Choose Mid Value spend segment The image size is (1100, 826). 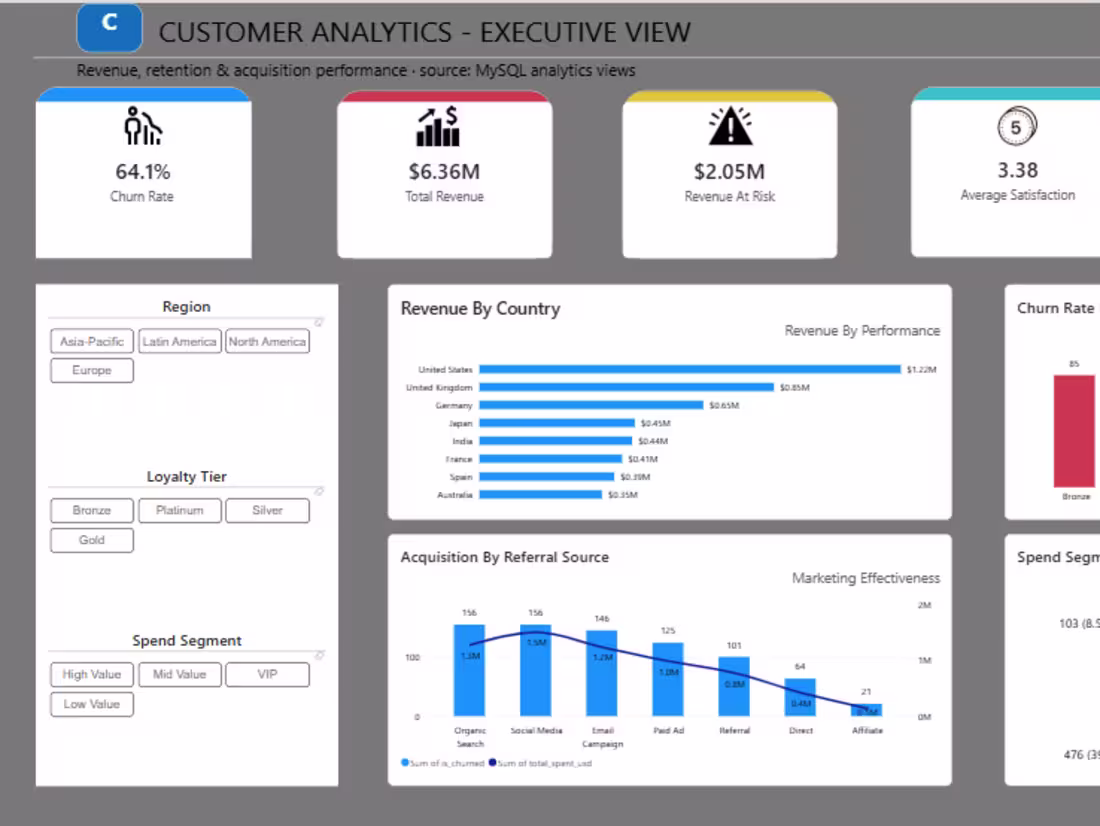point(180,674)
